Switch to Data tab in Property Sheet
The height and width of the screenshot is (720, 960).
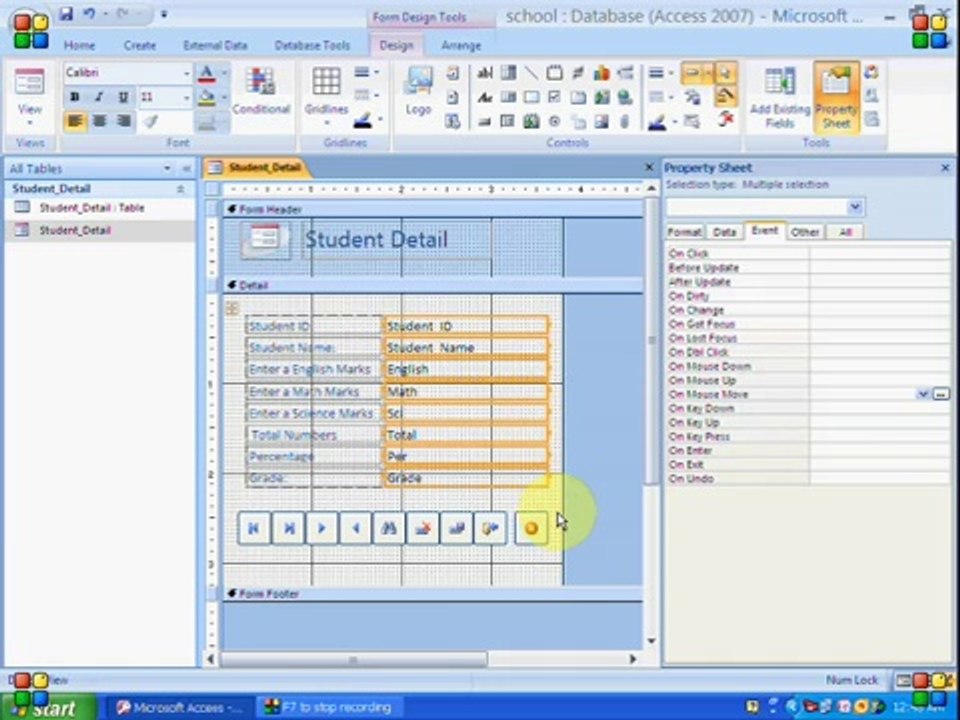pos(724,232)
